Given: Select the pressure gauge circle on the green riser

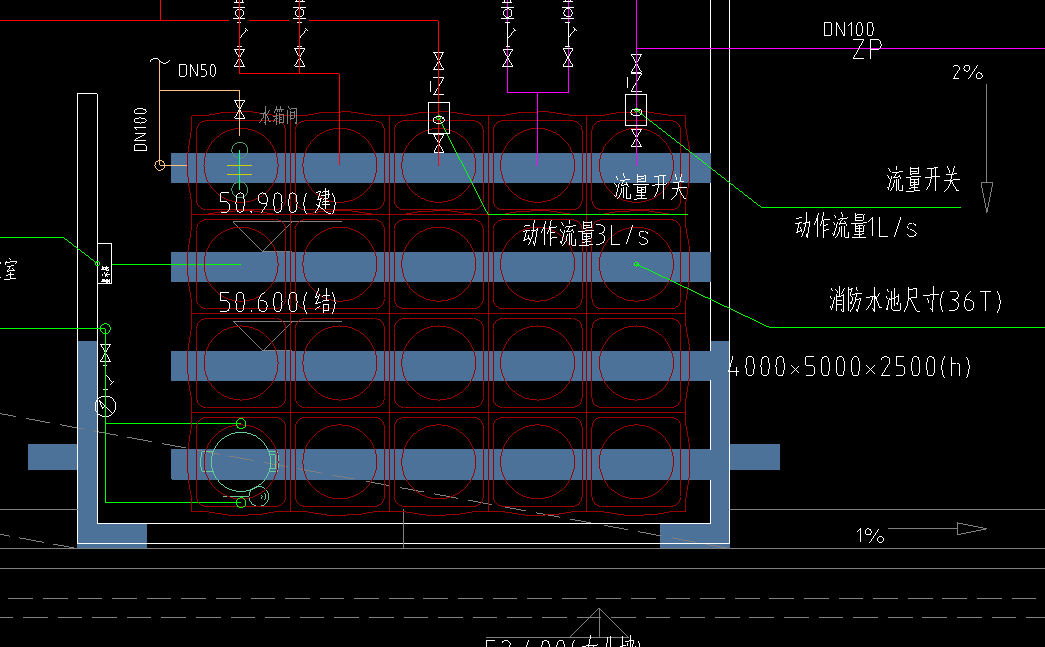Looking at the screenshot, I should pos(106,406).
